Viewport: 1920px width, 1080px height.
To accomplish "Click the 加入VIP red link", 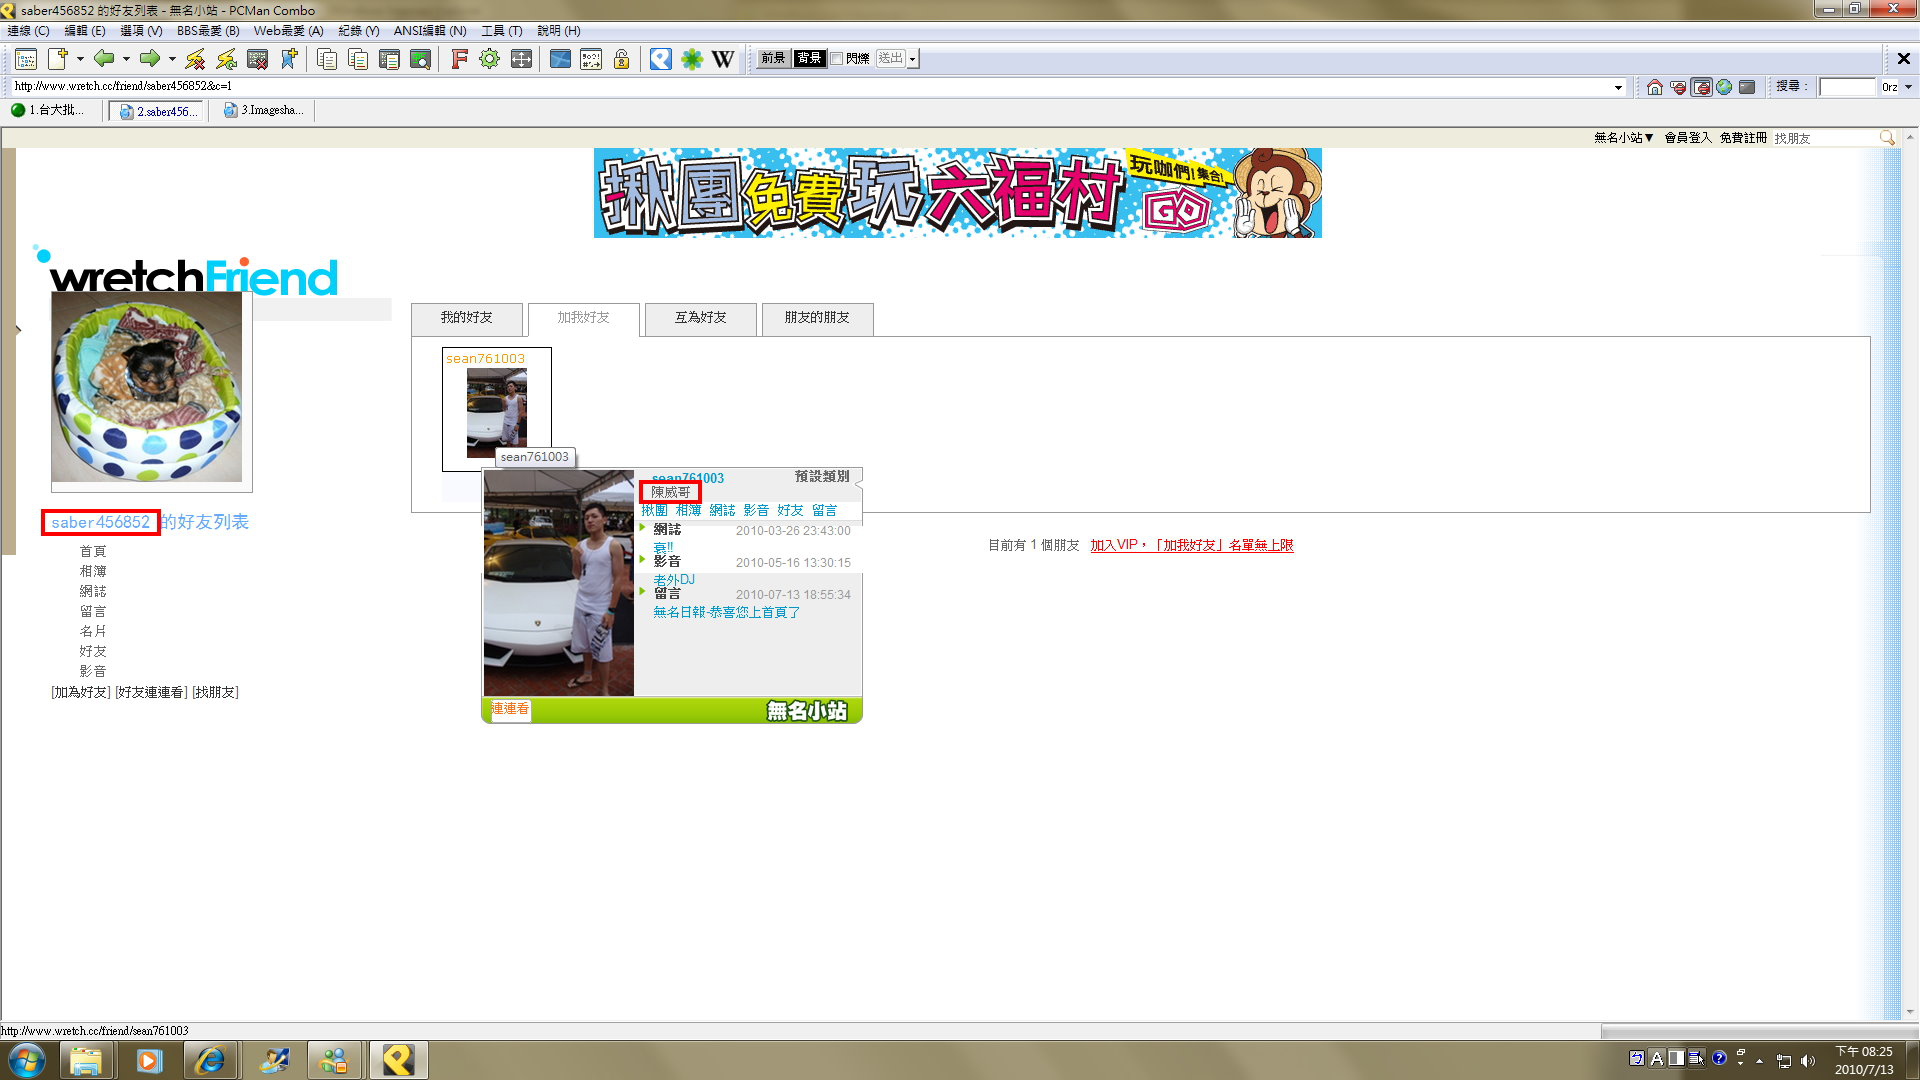I will (x=1191, y=546).
